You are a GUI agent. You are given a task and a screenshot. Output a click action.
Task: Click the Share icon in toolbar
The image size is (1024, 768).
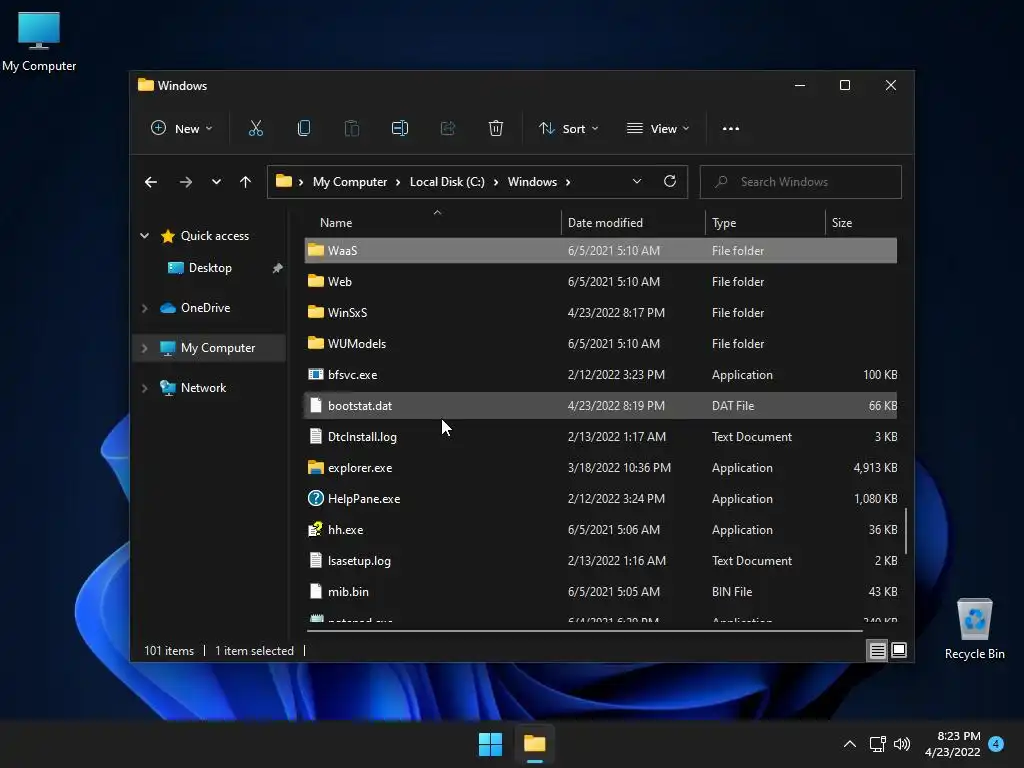[x=448, y=129]
